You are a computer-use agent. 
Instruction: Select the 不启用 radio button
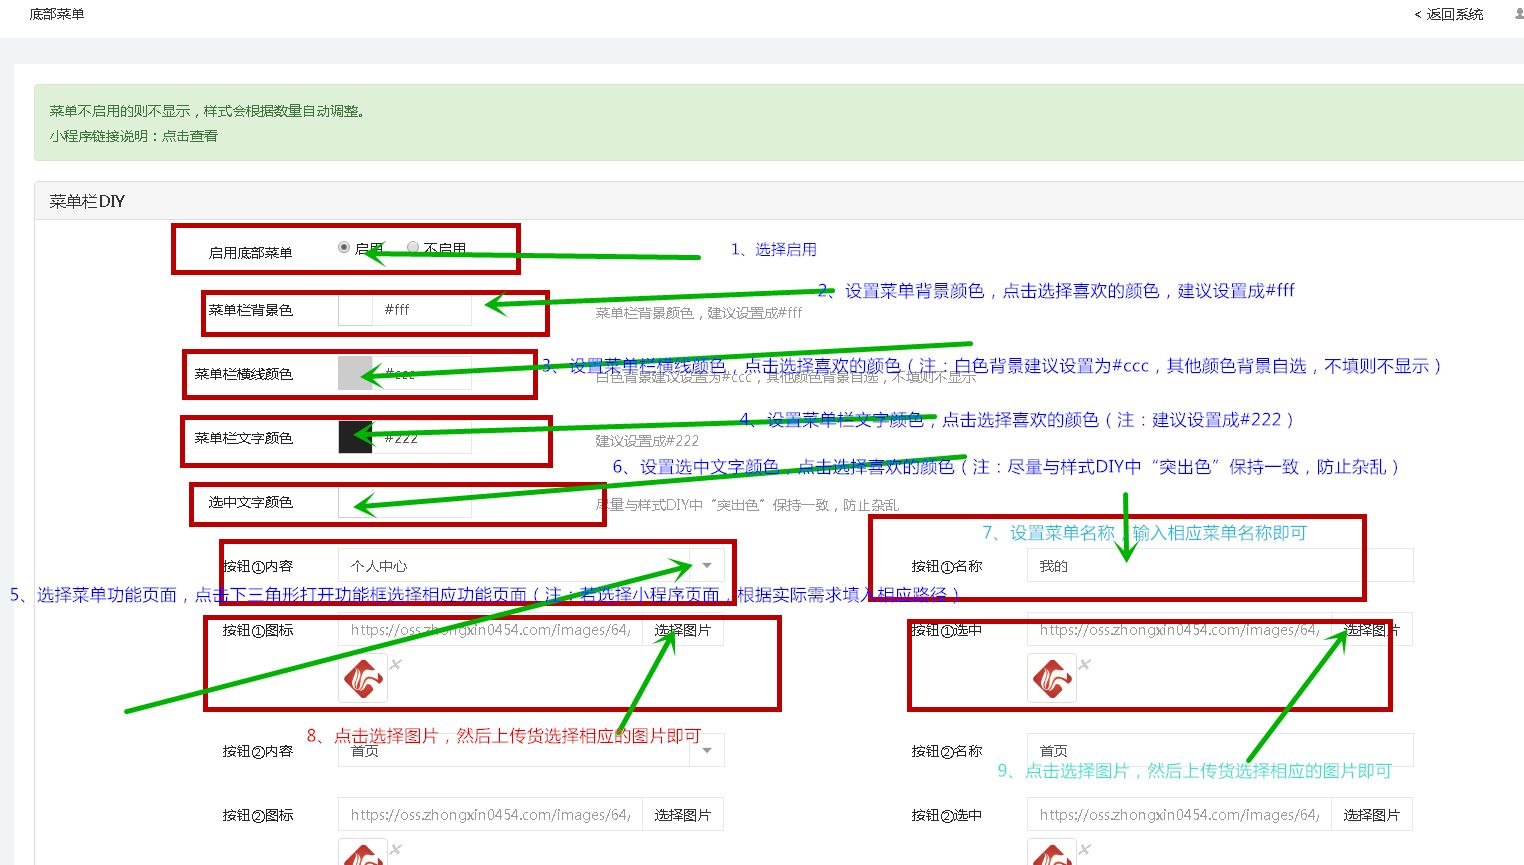pyautogui.click(x=413, y=247)
